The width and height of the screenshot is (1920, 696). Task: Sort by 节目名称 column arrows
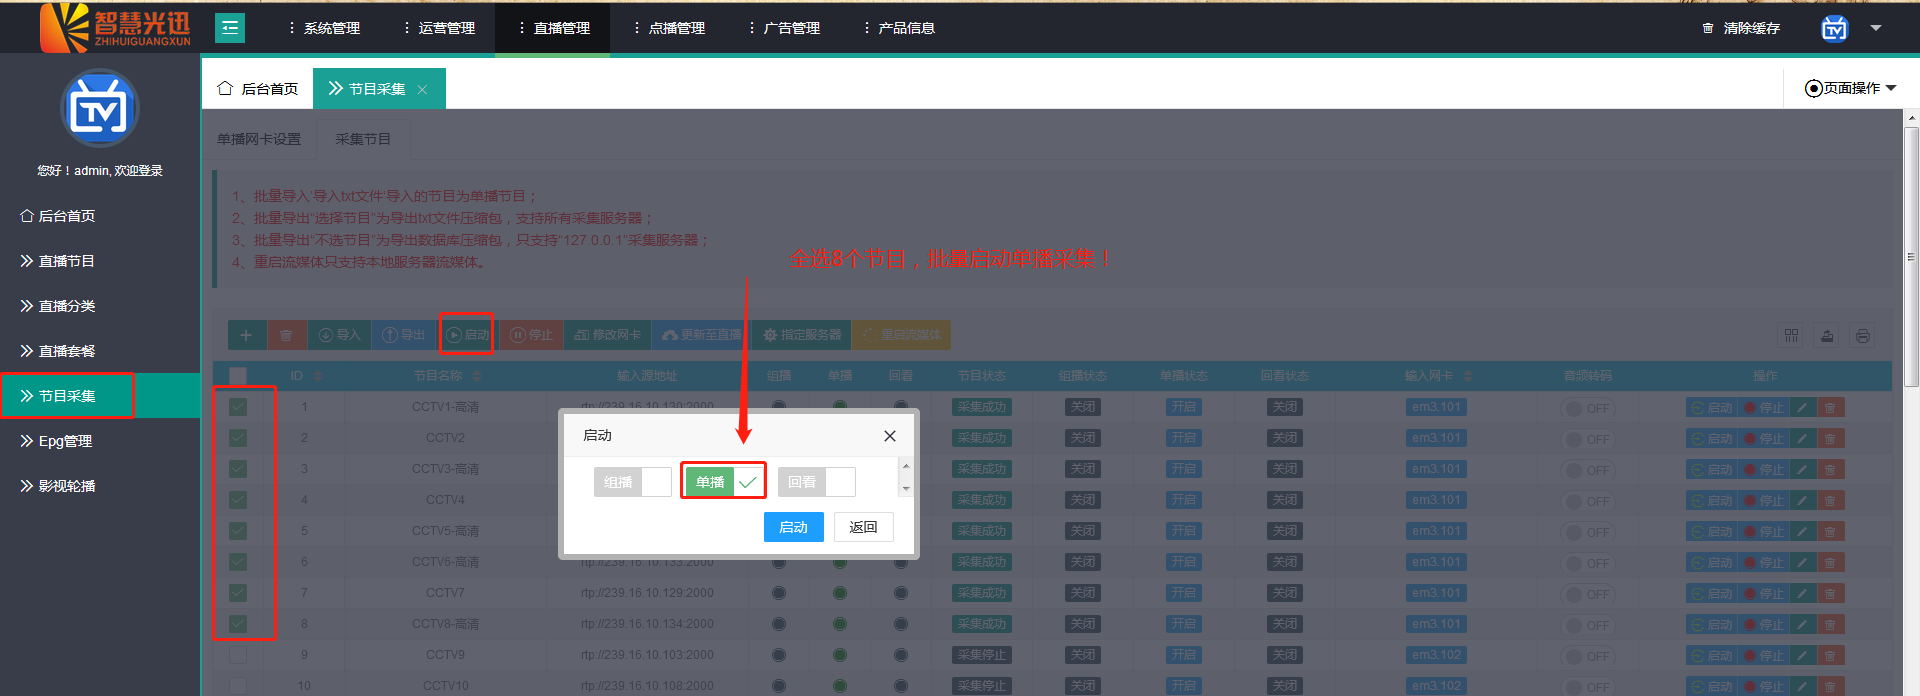[x=477, y=376]
